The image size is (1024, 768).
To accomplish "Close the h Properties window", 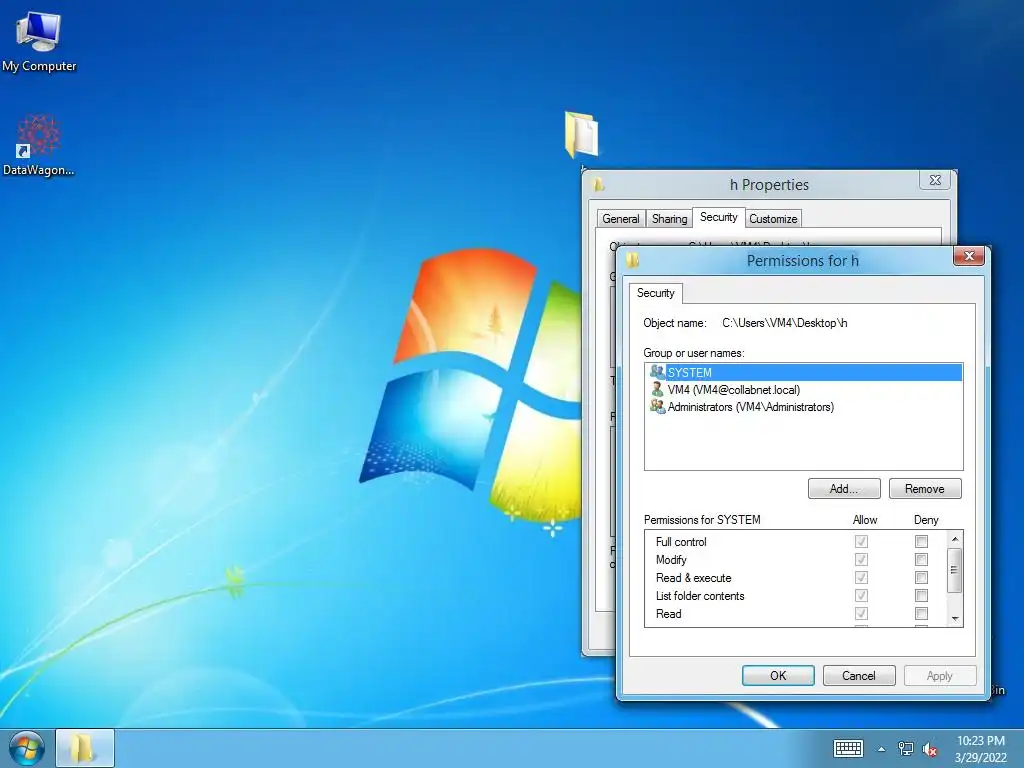I will pyautogui.click(x=935, y=180).
